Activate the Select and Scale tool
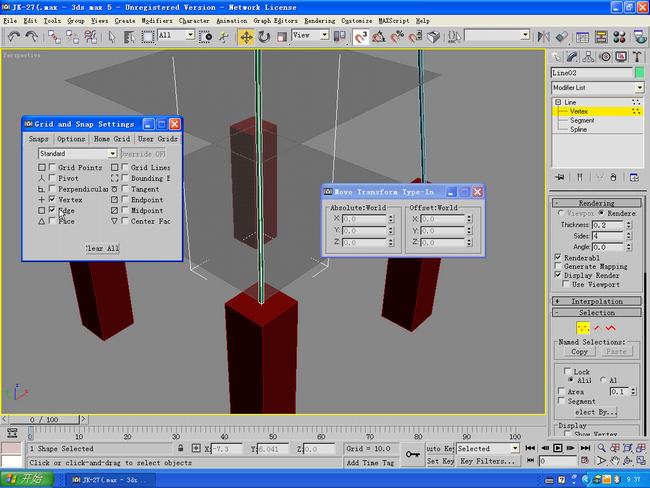Viewport: 650px width, 488px height. [282, 37]
